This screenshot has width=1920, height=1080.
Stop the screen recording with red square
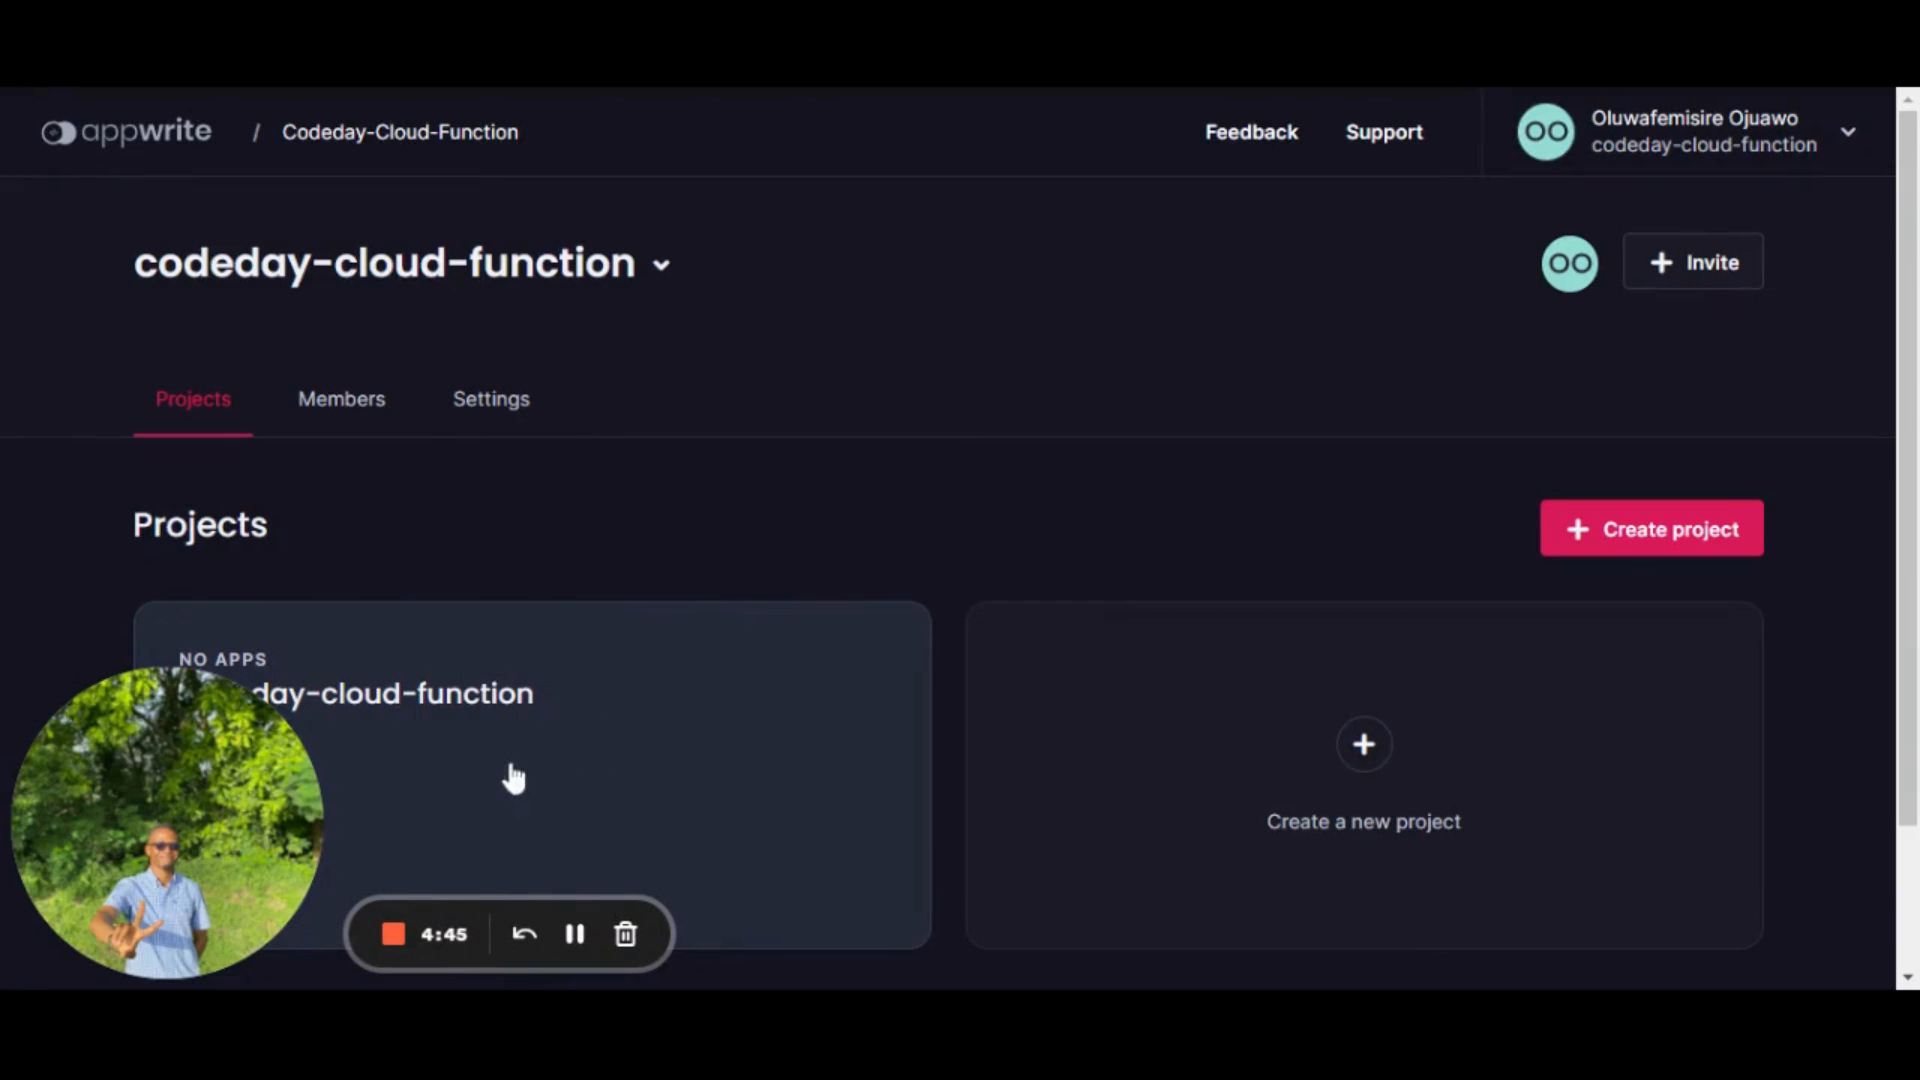(393, 934)
